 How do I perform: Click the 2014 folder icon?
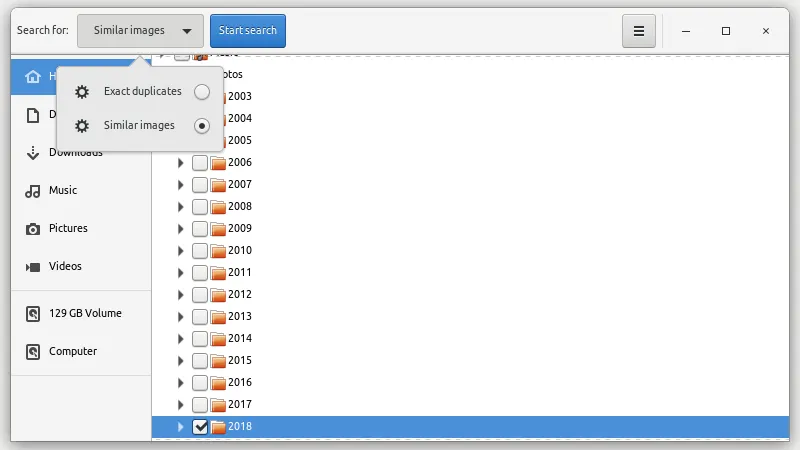tap(218, 339)
